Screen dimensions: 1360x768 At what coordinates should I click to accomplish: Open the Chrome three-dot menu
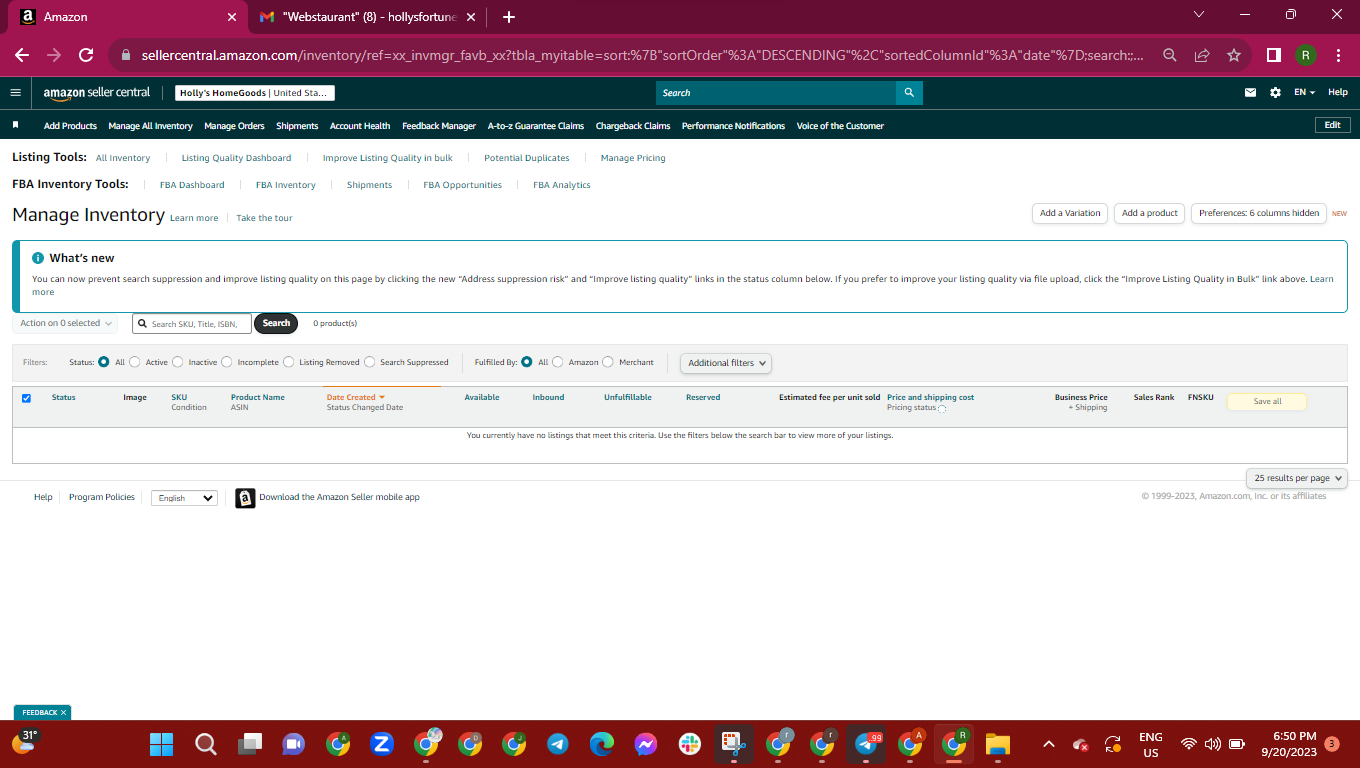(x=1338, y=55)
